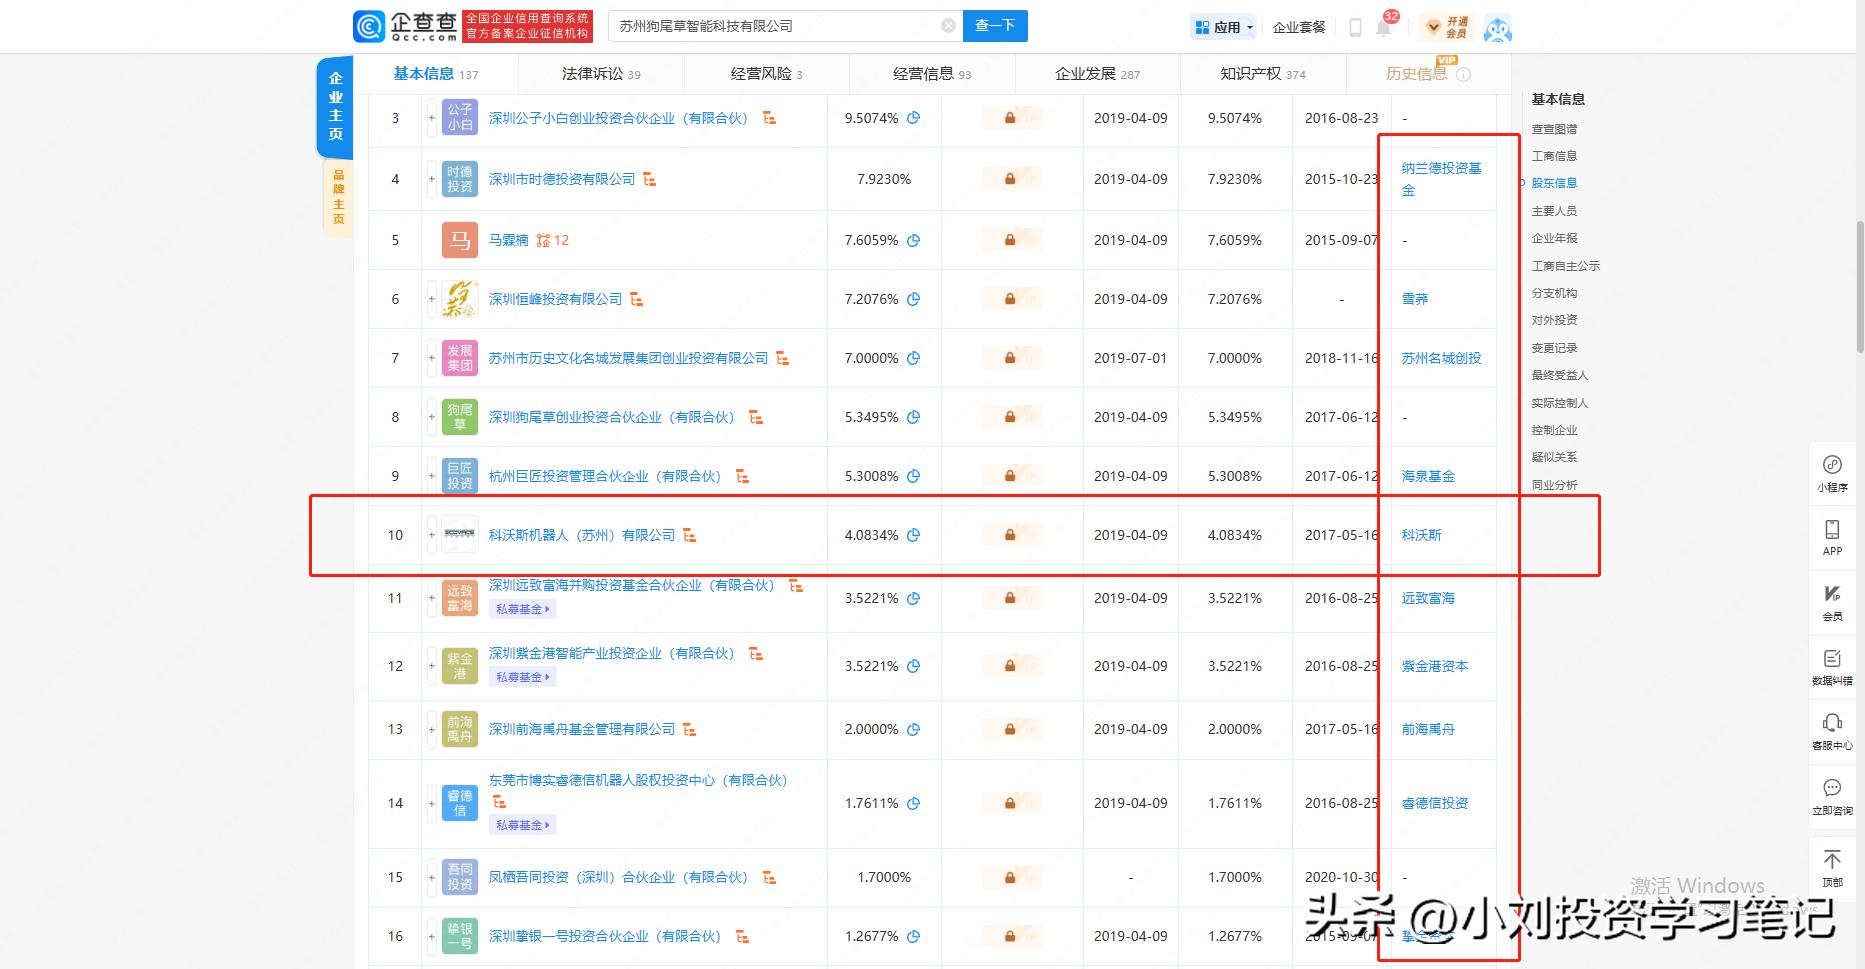The width and height of the screenshot is (1865, 969).
Task: Expand row 13 前海禹舟 plus toggle
Action: point(432,729)
